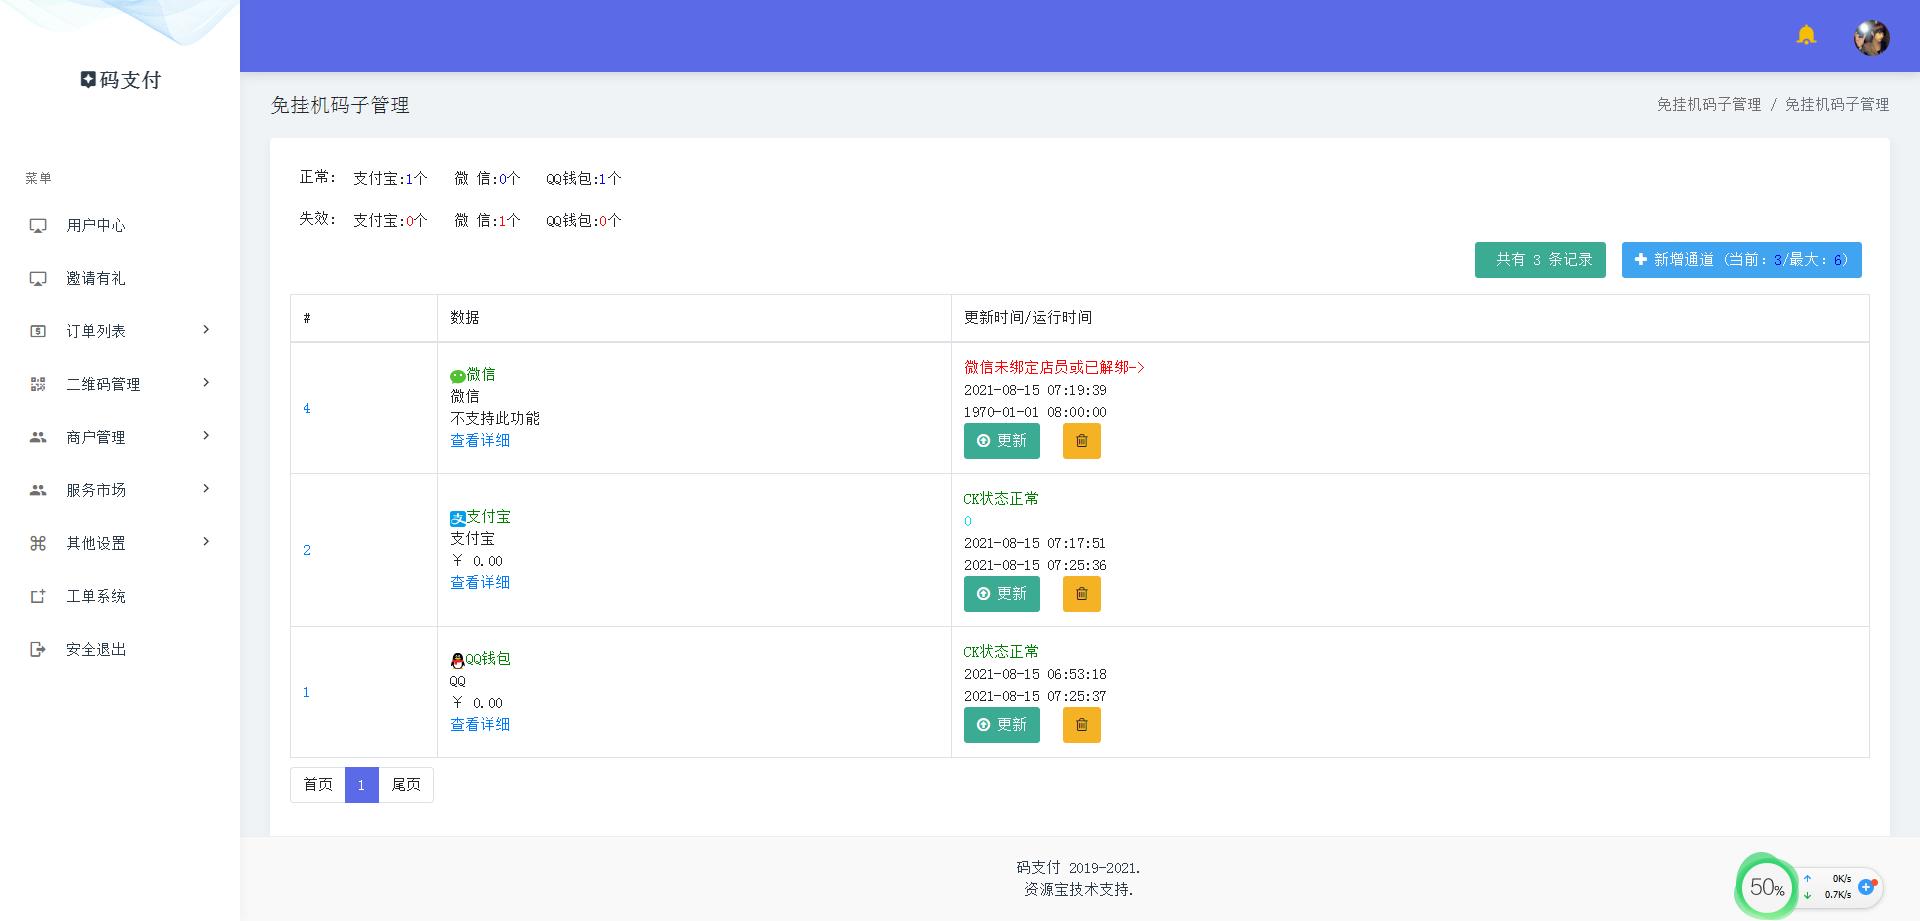Click CK状态正常 text in 支付宝 row

[x=1001, y=499]
